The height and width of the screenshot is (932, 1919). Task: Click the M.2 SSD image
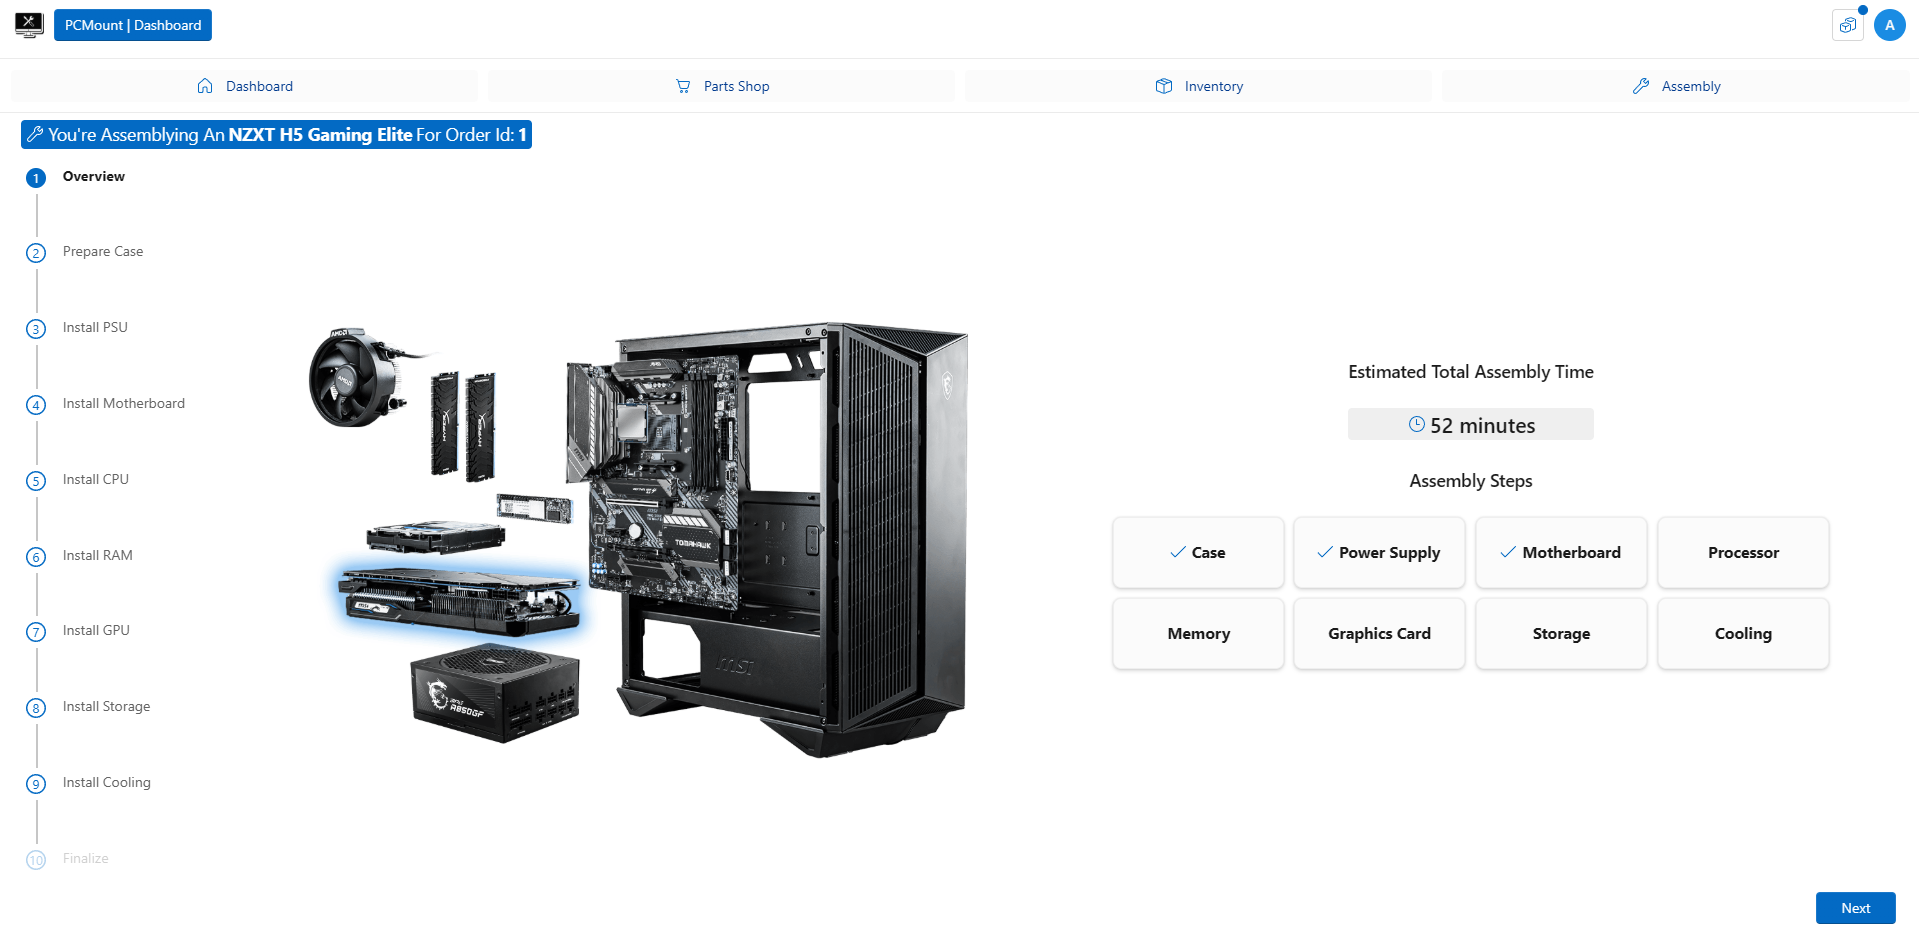tap(535, 508)
